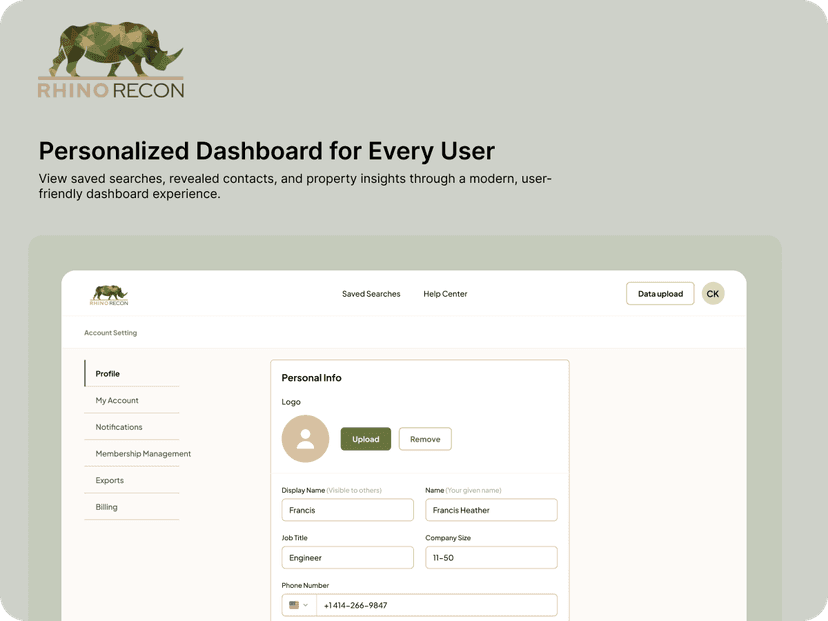Click the RhinoRecon logo in the dashboard navbar
Screen dimensions: 828x621
click(109, 294)
